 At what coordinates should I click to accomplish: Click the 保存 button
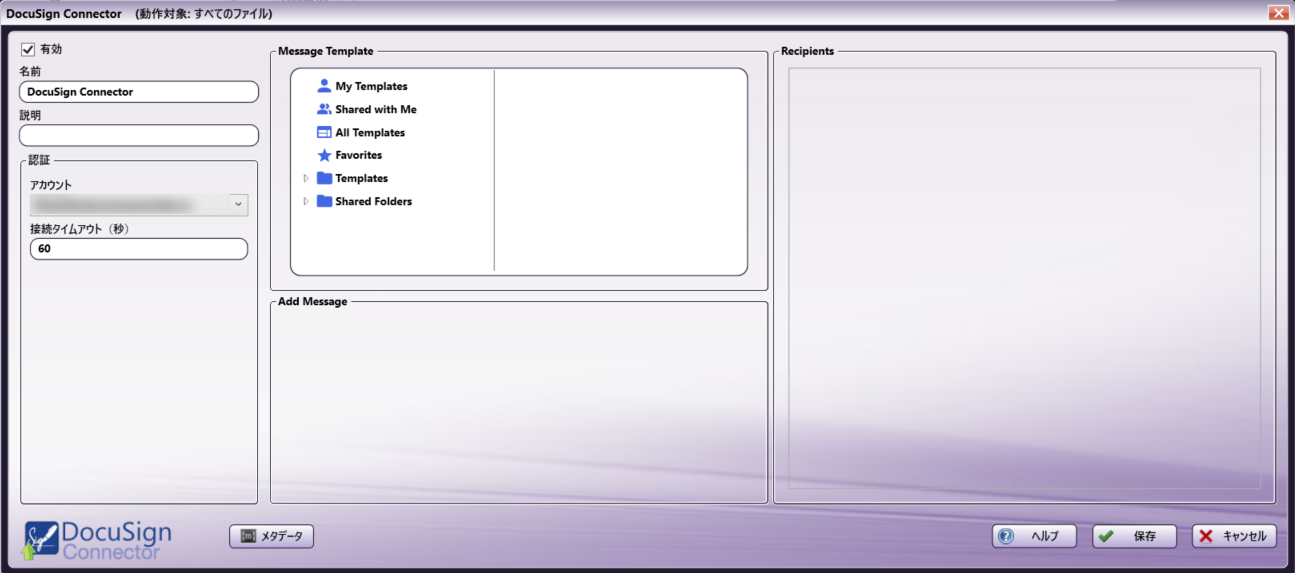click(1134, 536)
